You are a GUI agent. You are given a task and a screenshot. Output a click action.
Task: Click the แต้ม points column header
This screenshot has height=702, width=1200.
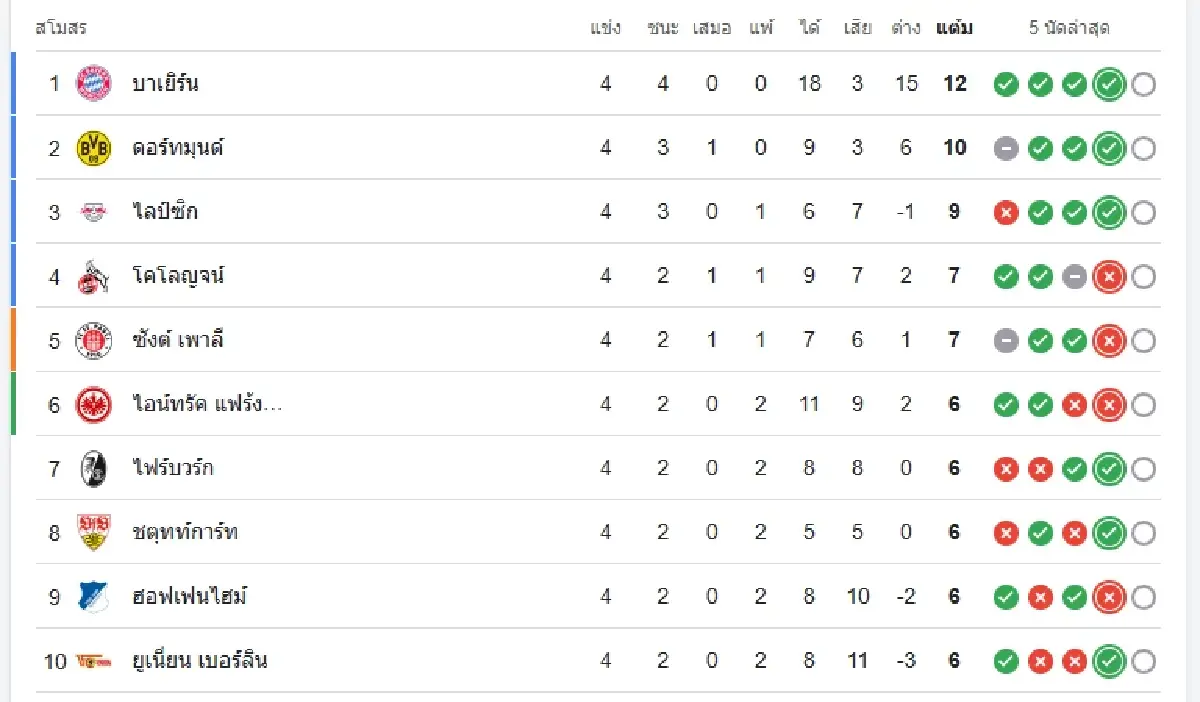[954, 28]
